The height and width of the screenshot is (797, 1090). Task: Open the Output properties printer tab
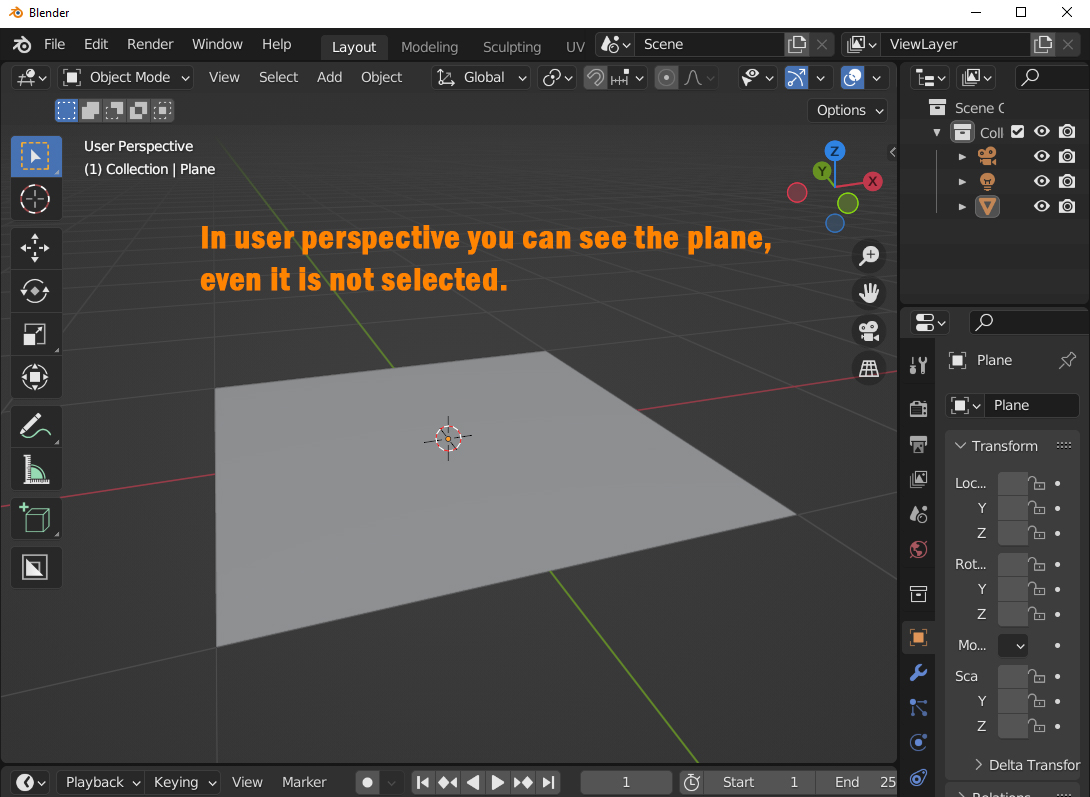[x=918, y=444]
